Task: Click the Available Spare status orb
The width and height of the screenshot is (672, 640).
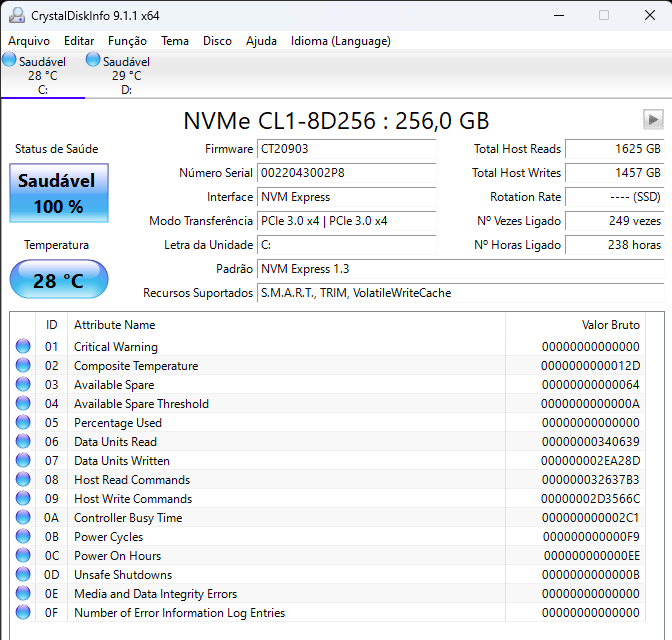Action: tap(23, 384)
